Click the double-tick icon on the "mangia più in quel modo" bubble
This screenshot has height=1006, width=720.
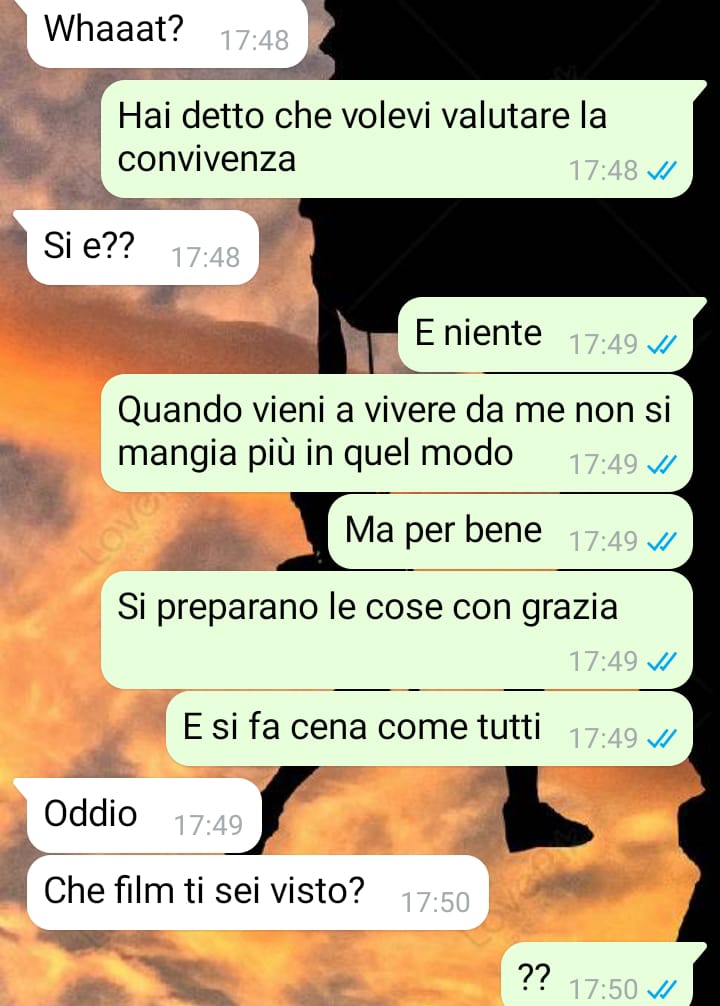[x=662, y=465]
